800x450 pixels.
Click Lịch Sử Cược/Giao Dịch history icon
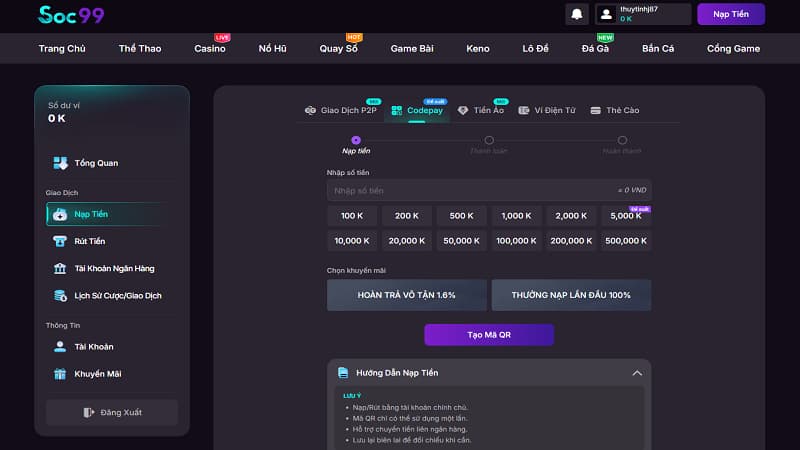[60, 295]
